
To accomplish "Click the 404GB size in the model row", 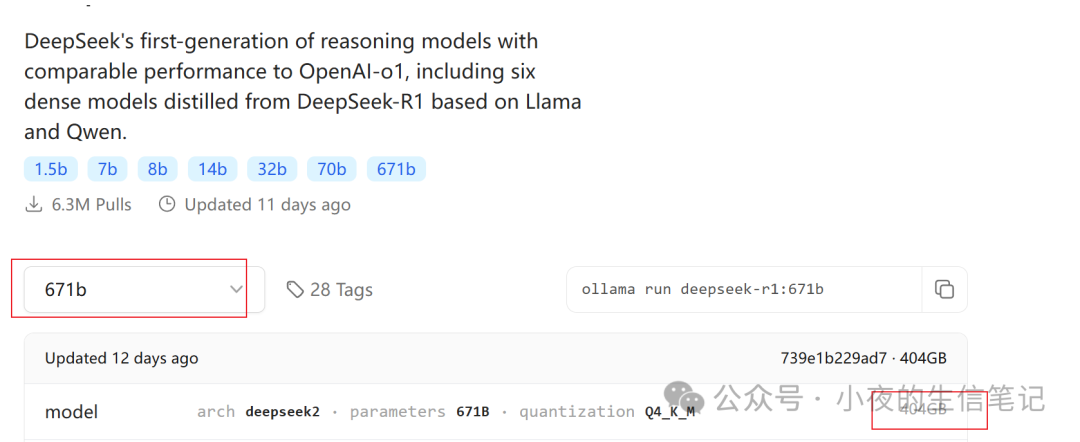I will click(922, 410).
